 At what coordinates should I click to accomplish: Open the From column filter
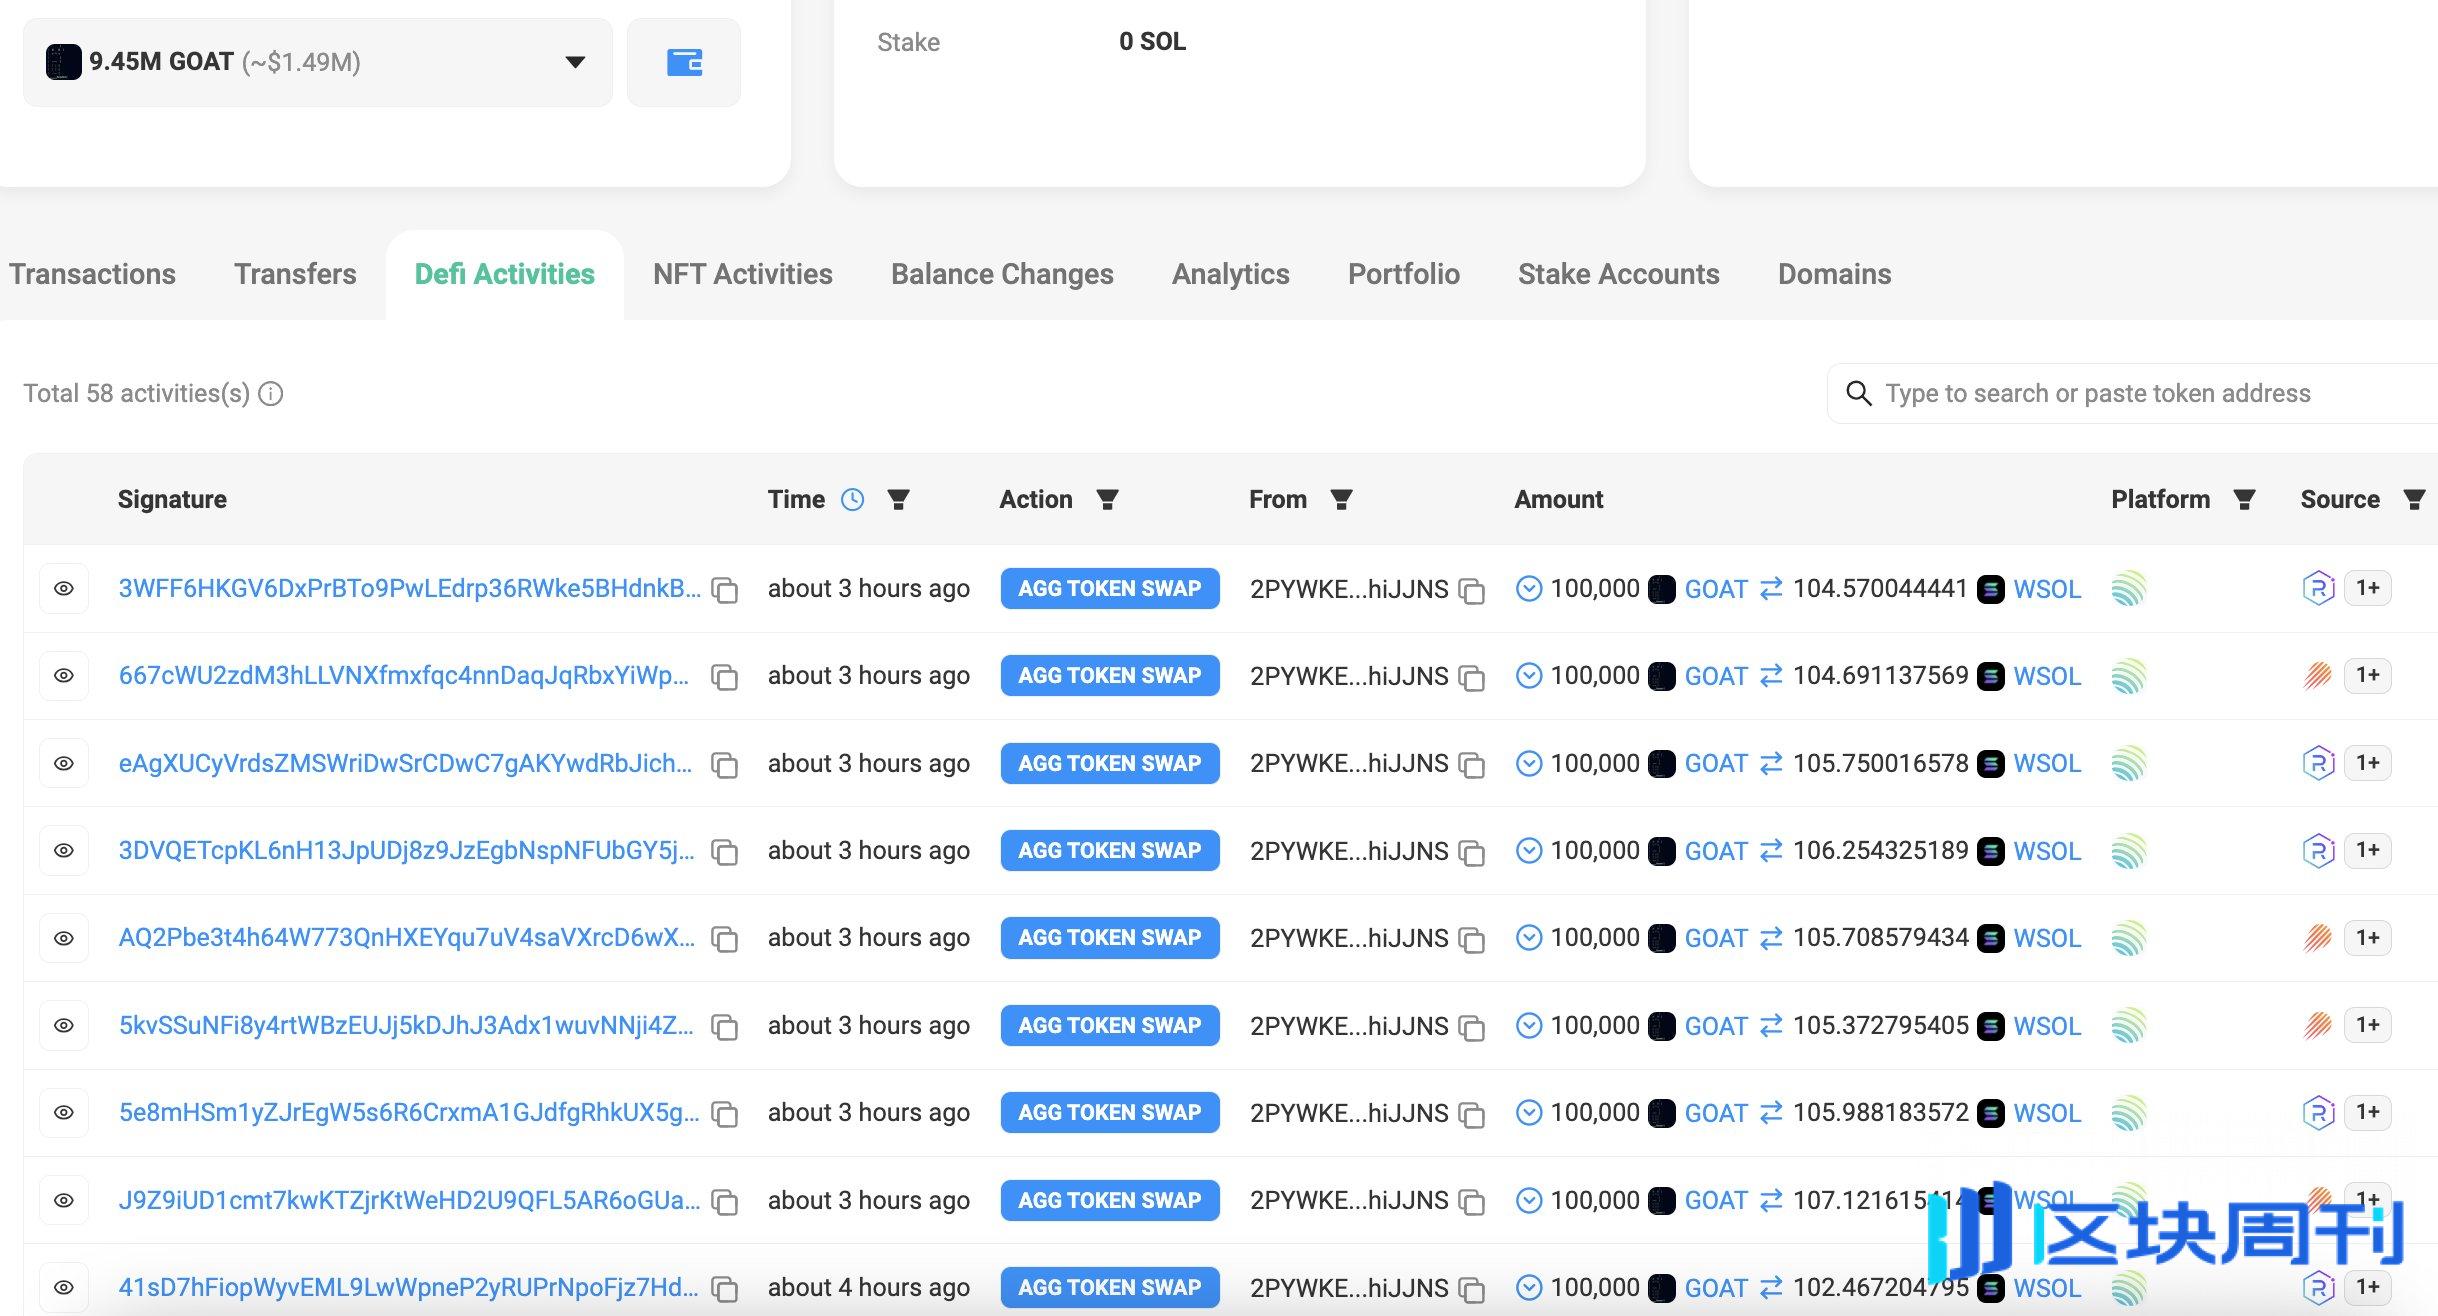click(1342, 499)
